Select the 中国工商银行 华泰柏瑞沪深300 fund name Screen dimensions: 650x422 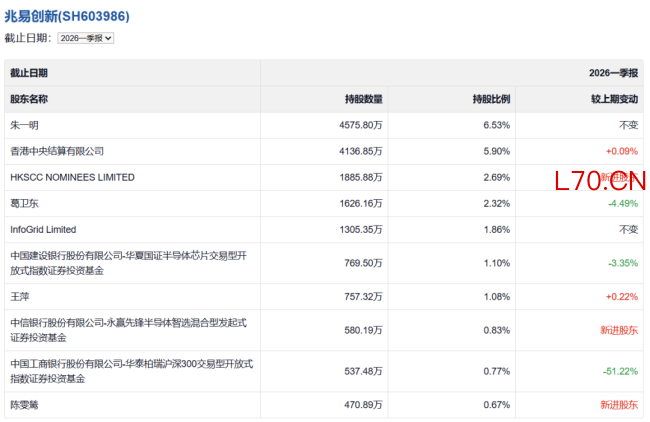(132, 371)
